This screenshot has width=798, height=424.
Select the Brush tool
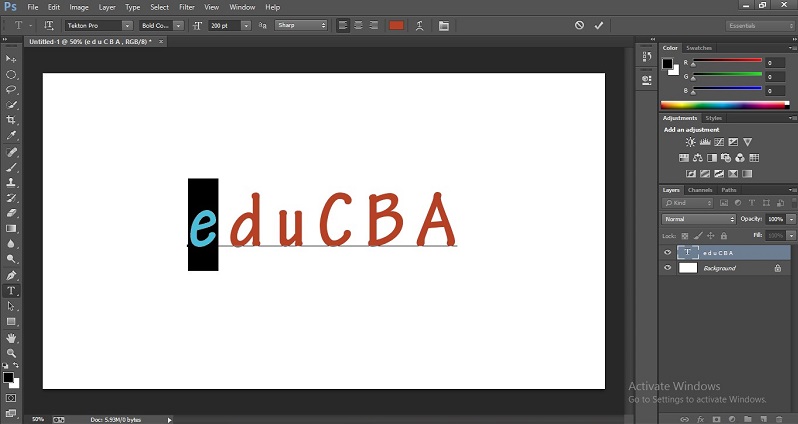(x=11, y=167)
